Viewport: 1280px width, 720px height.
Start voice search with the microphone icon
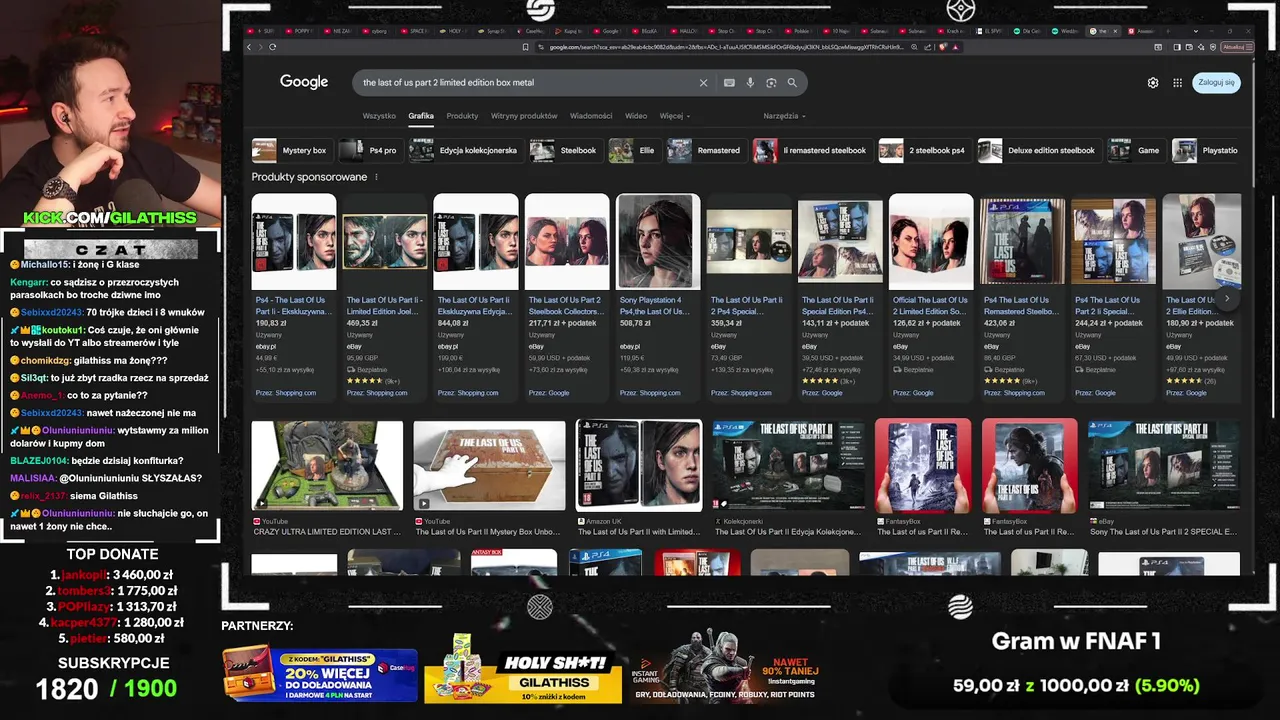[x=750, y=83]
